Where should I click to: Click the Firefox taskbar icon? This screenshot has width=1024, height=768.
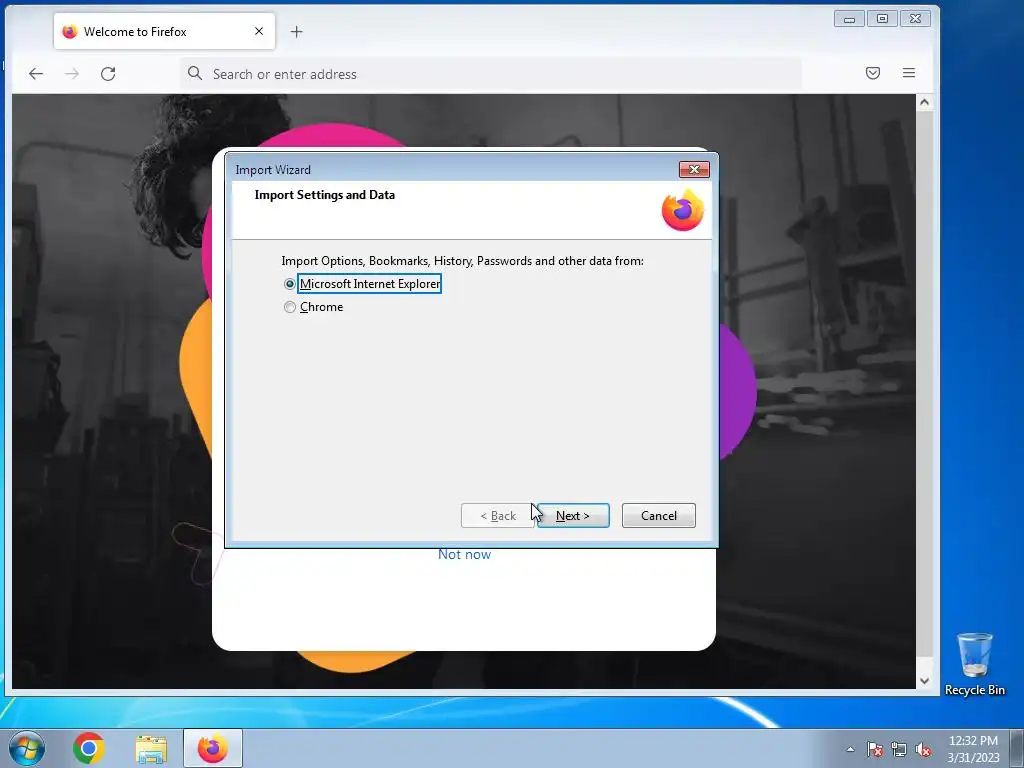(213, 748)
